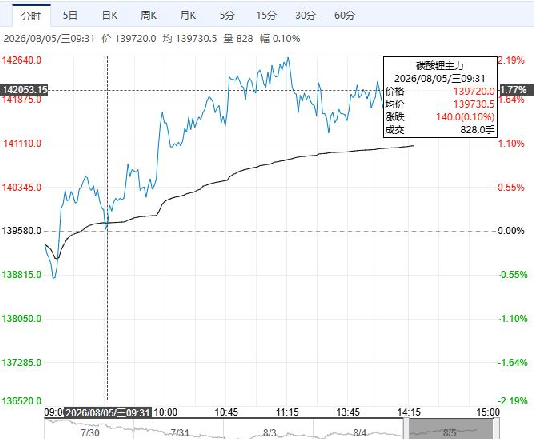The image size is (534, 439).
Task: Select the 5分 interval tab
Action: [227, 15]
